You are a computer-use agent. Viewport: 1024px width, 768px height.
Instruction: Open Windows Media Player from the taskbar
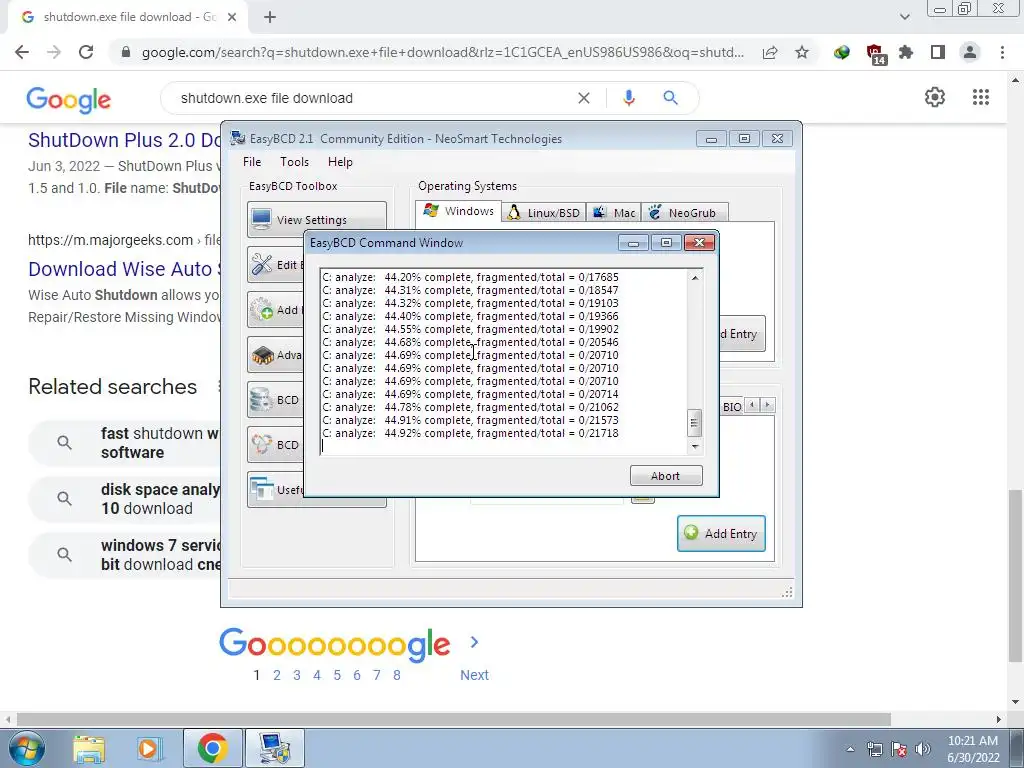click(149, 748)
